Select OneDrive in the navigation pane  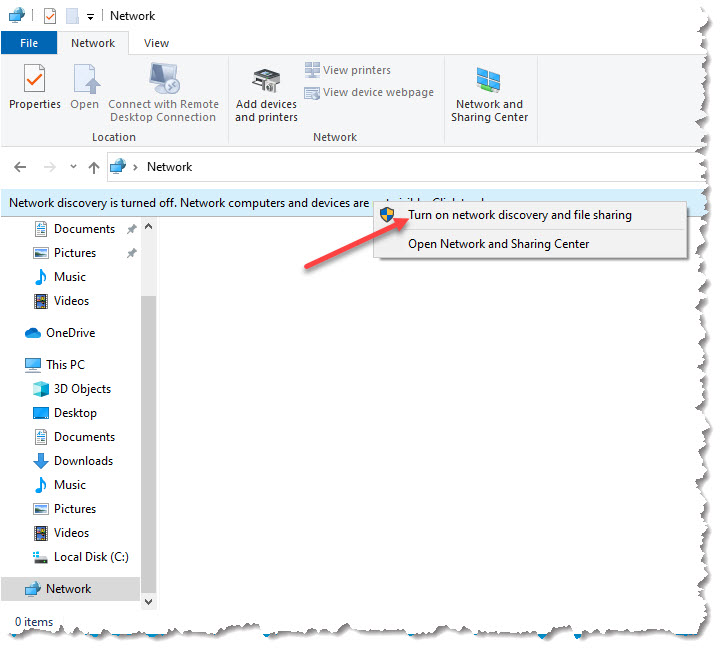tap(70, 333)
